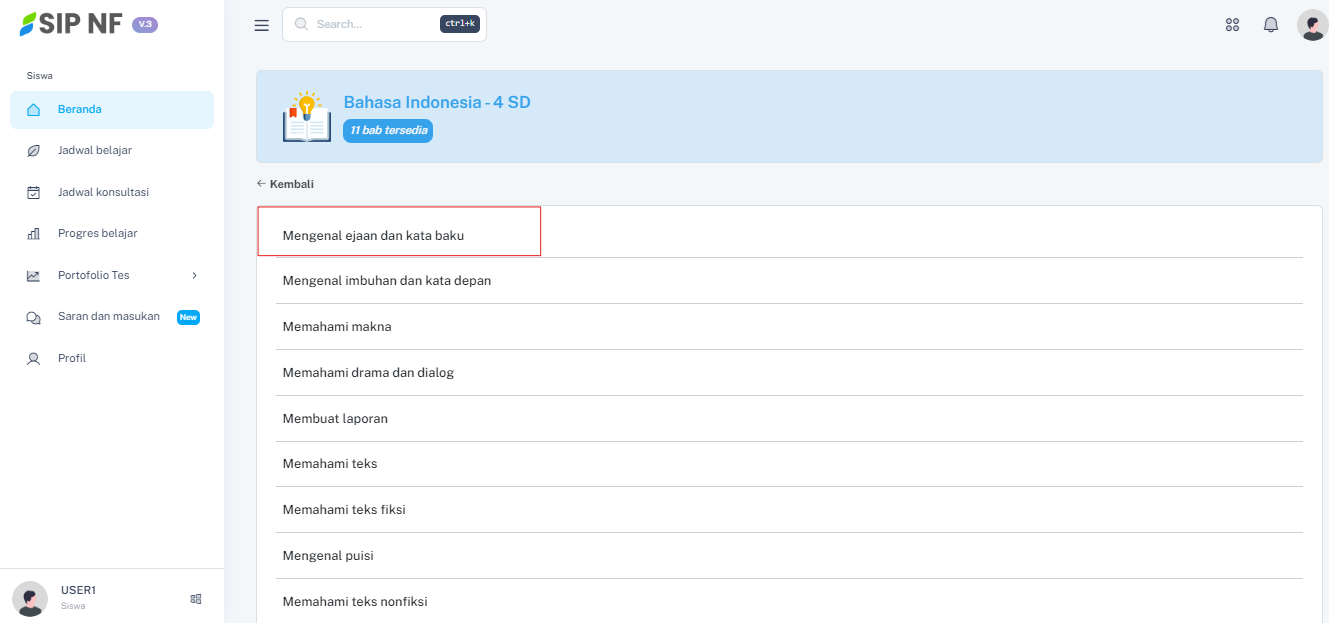This screenshot has width=1329, height=623.
Task: Click the grid icon beside USER1
Action: 196,599
